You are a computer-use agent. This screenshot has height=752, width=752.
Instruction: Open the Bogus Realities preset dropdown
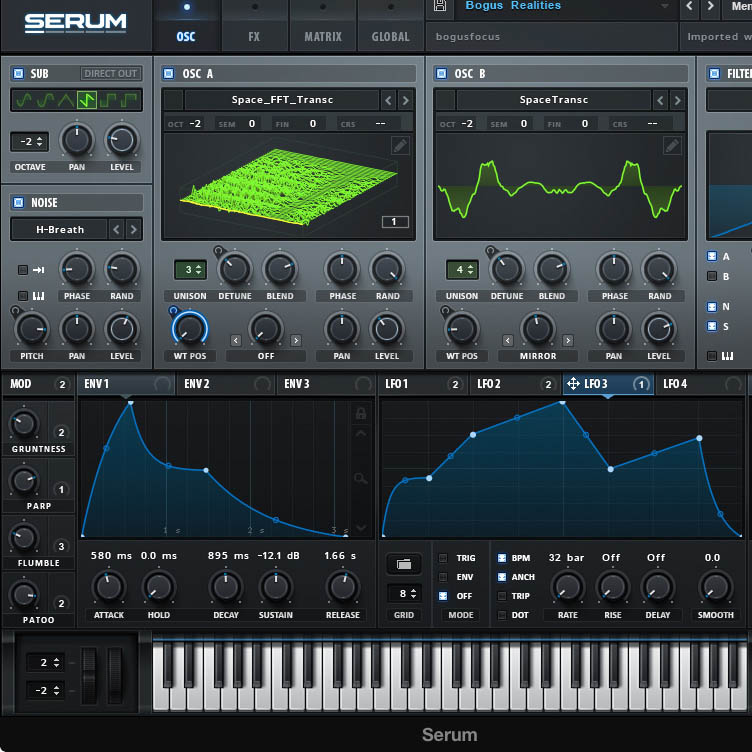566,6
